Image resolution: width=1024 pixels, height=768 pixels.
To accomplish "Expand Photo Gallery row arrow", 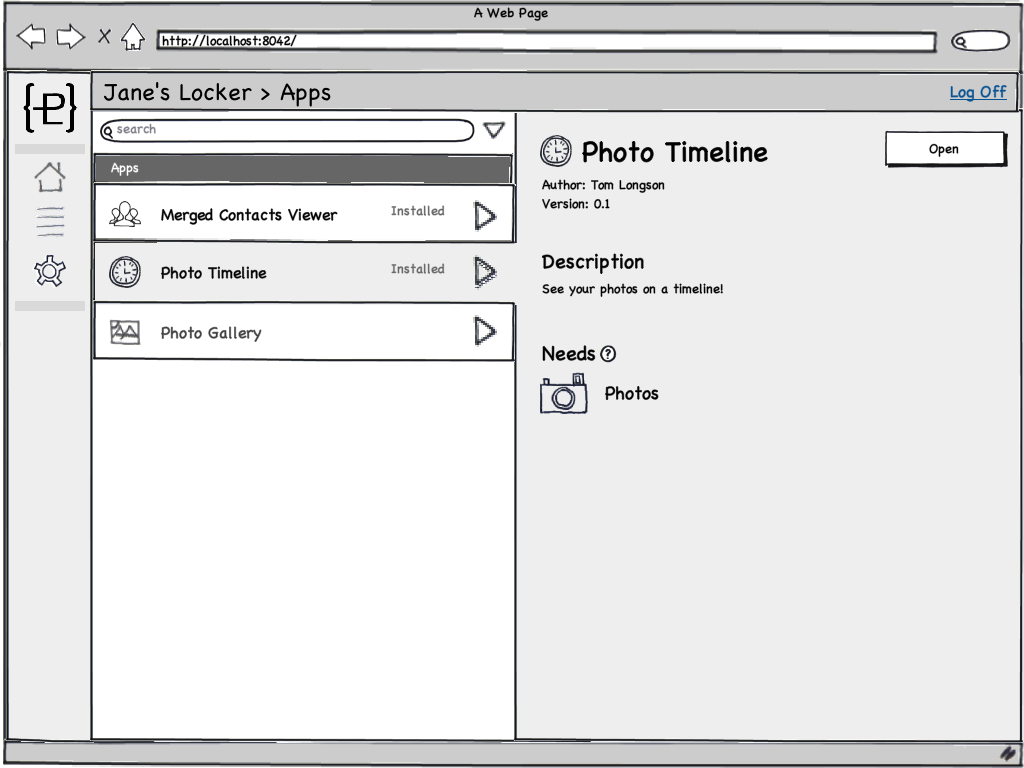I will pos(485,331).
